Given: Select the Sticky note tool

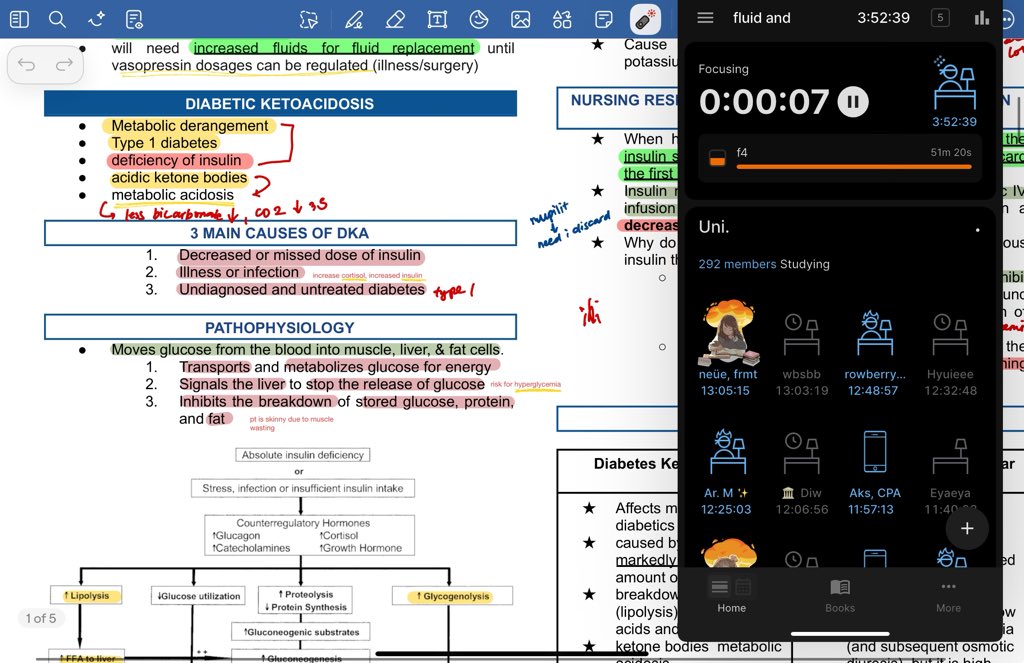Looking at the screenshot, I should (x=604, y=20).
